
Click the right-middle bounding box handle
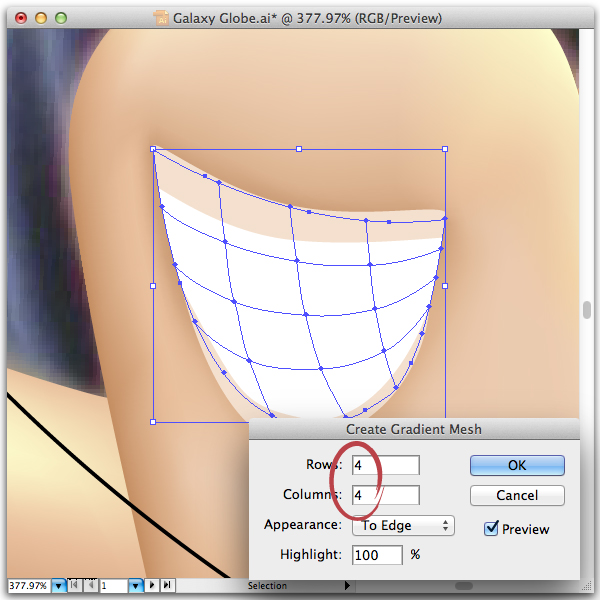click(445, 286)
